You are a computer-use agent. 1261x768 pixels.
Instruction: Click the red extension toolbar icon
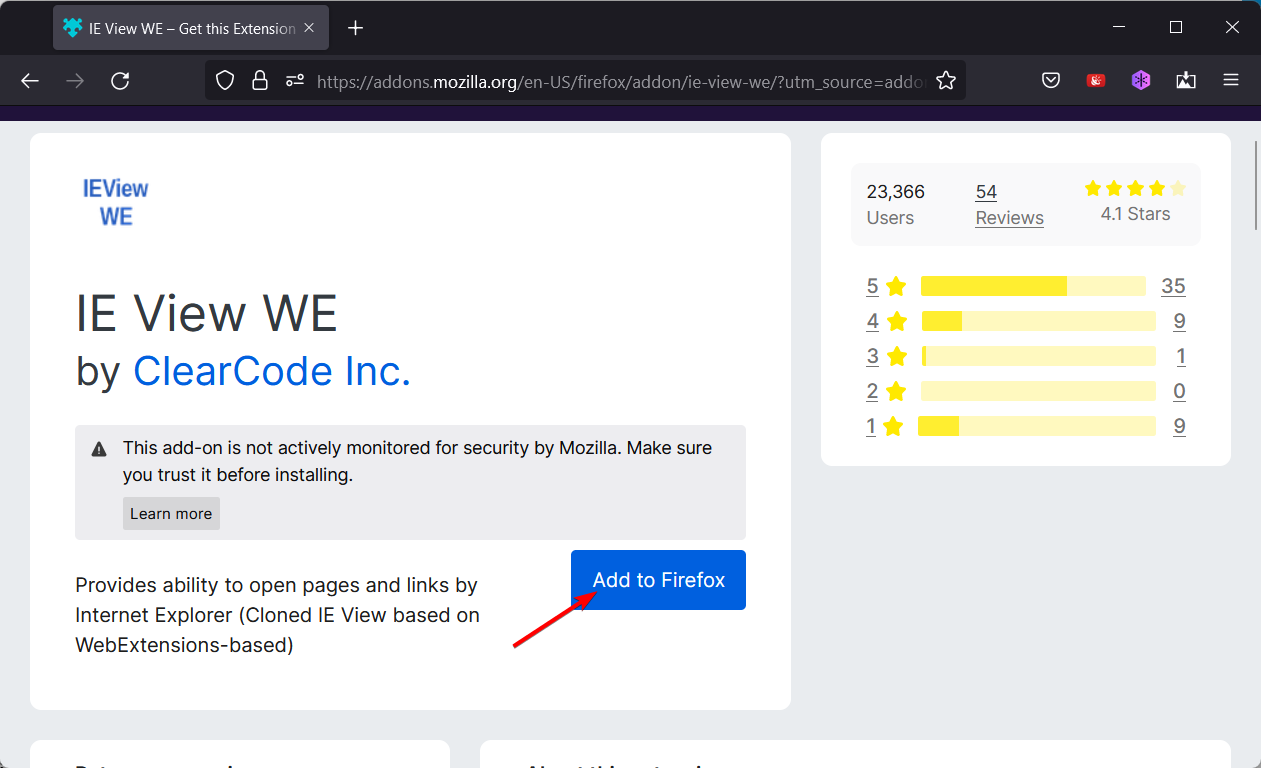(x=1096, y=81)
